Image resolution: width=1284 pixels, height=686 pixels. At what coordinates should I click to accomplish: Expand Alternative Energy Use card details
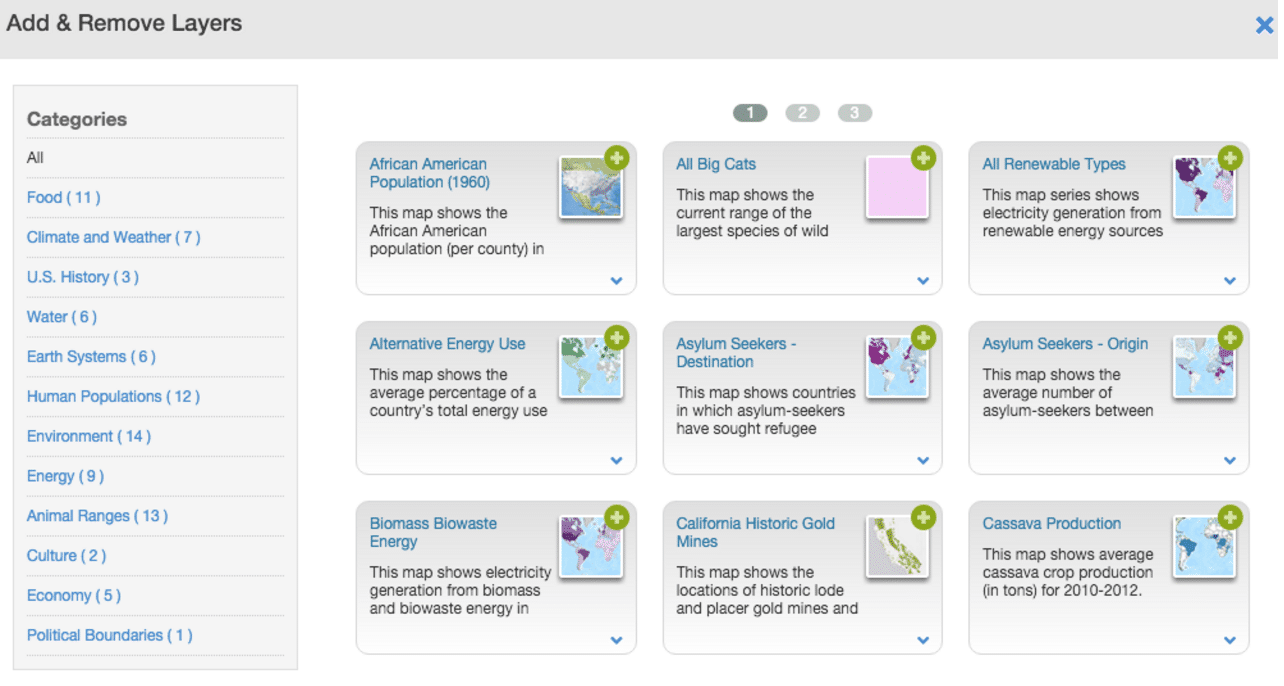[616, 461]
